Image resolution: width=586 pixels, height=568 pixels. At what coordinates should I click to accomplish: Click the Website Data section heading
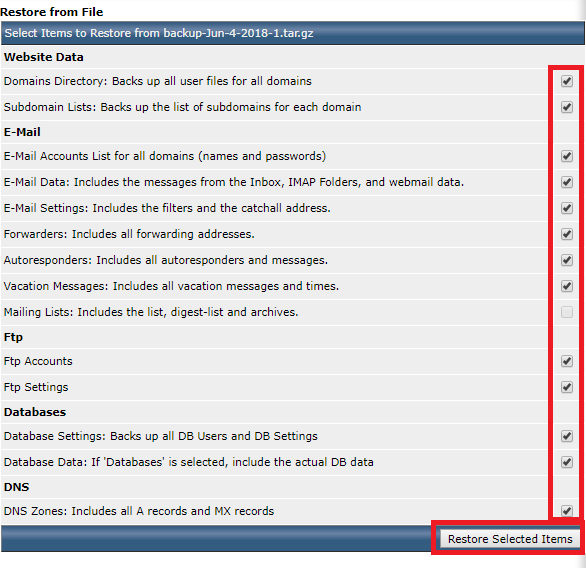coord(44,57)
